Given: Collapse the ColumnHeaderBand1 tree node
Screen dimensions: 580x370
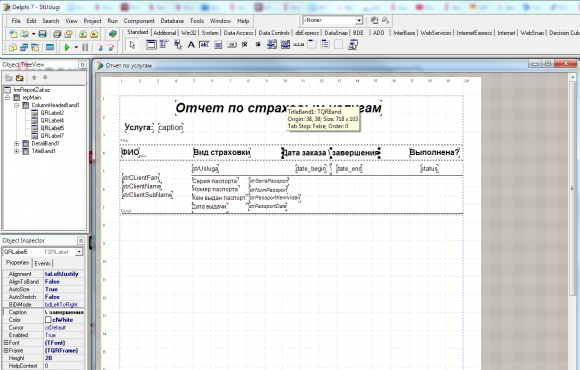Looking at the screenshot, I should point(16,105).
